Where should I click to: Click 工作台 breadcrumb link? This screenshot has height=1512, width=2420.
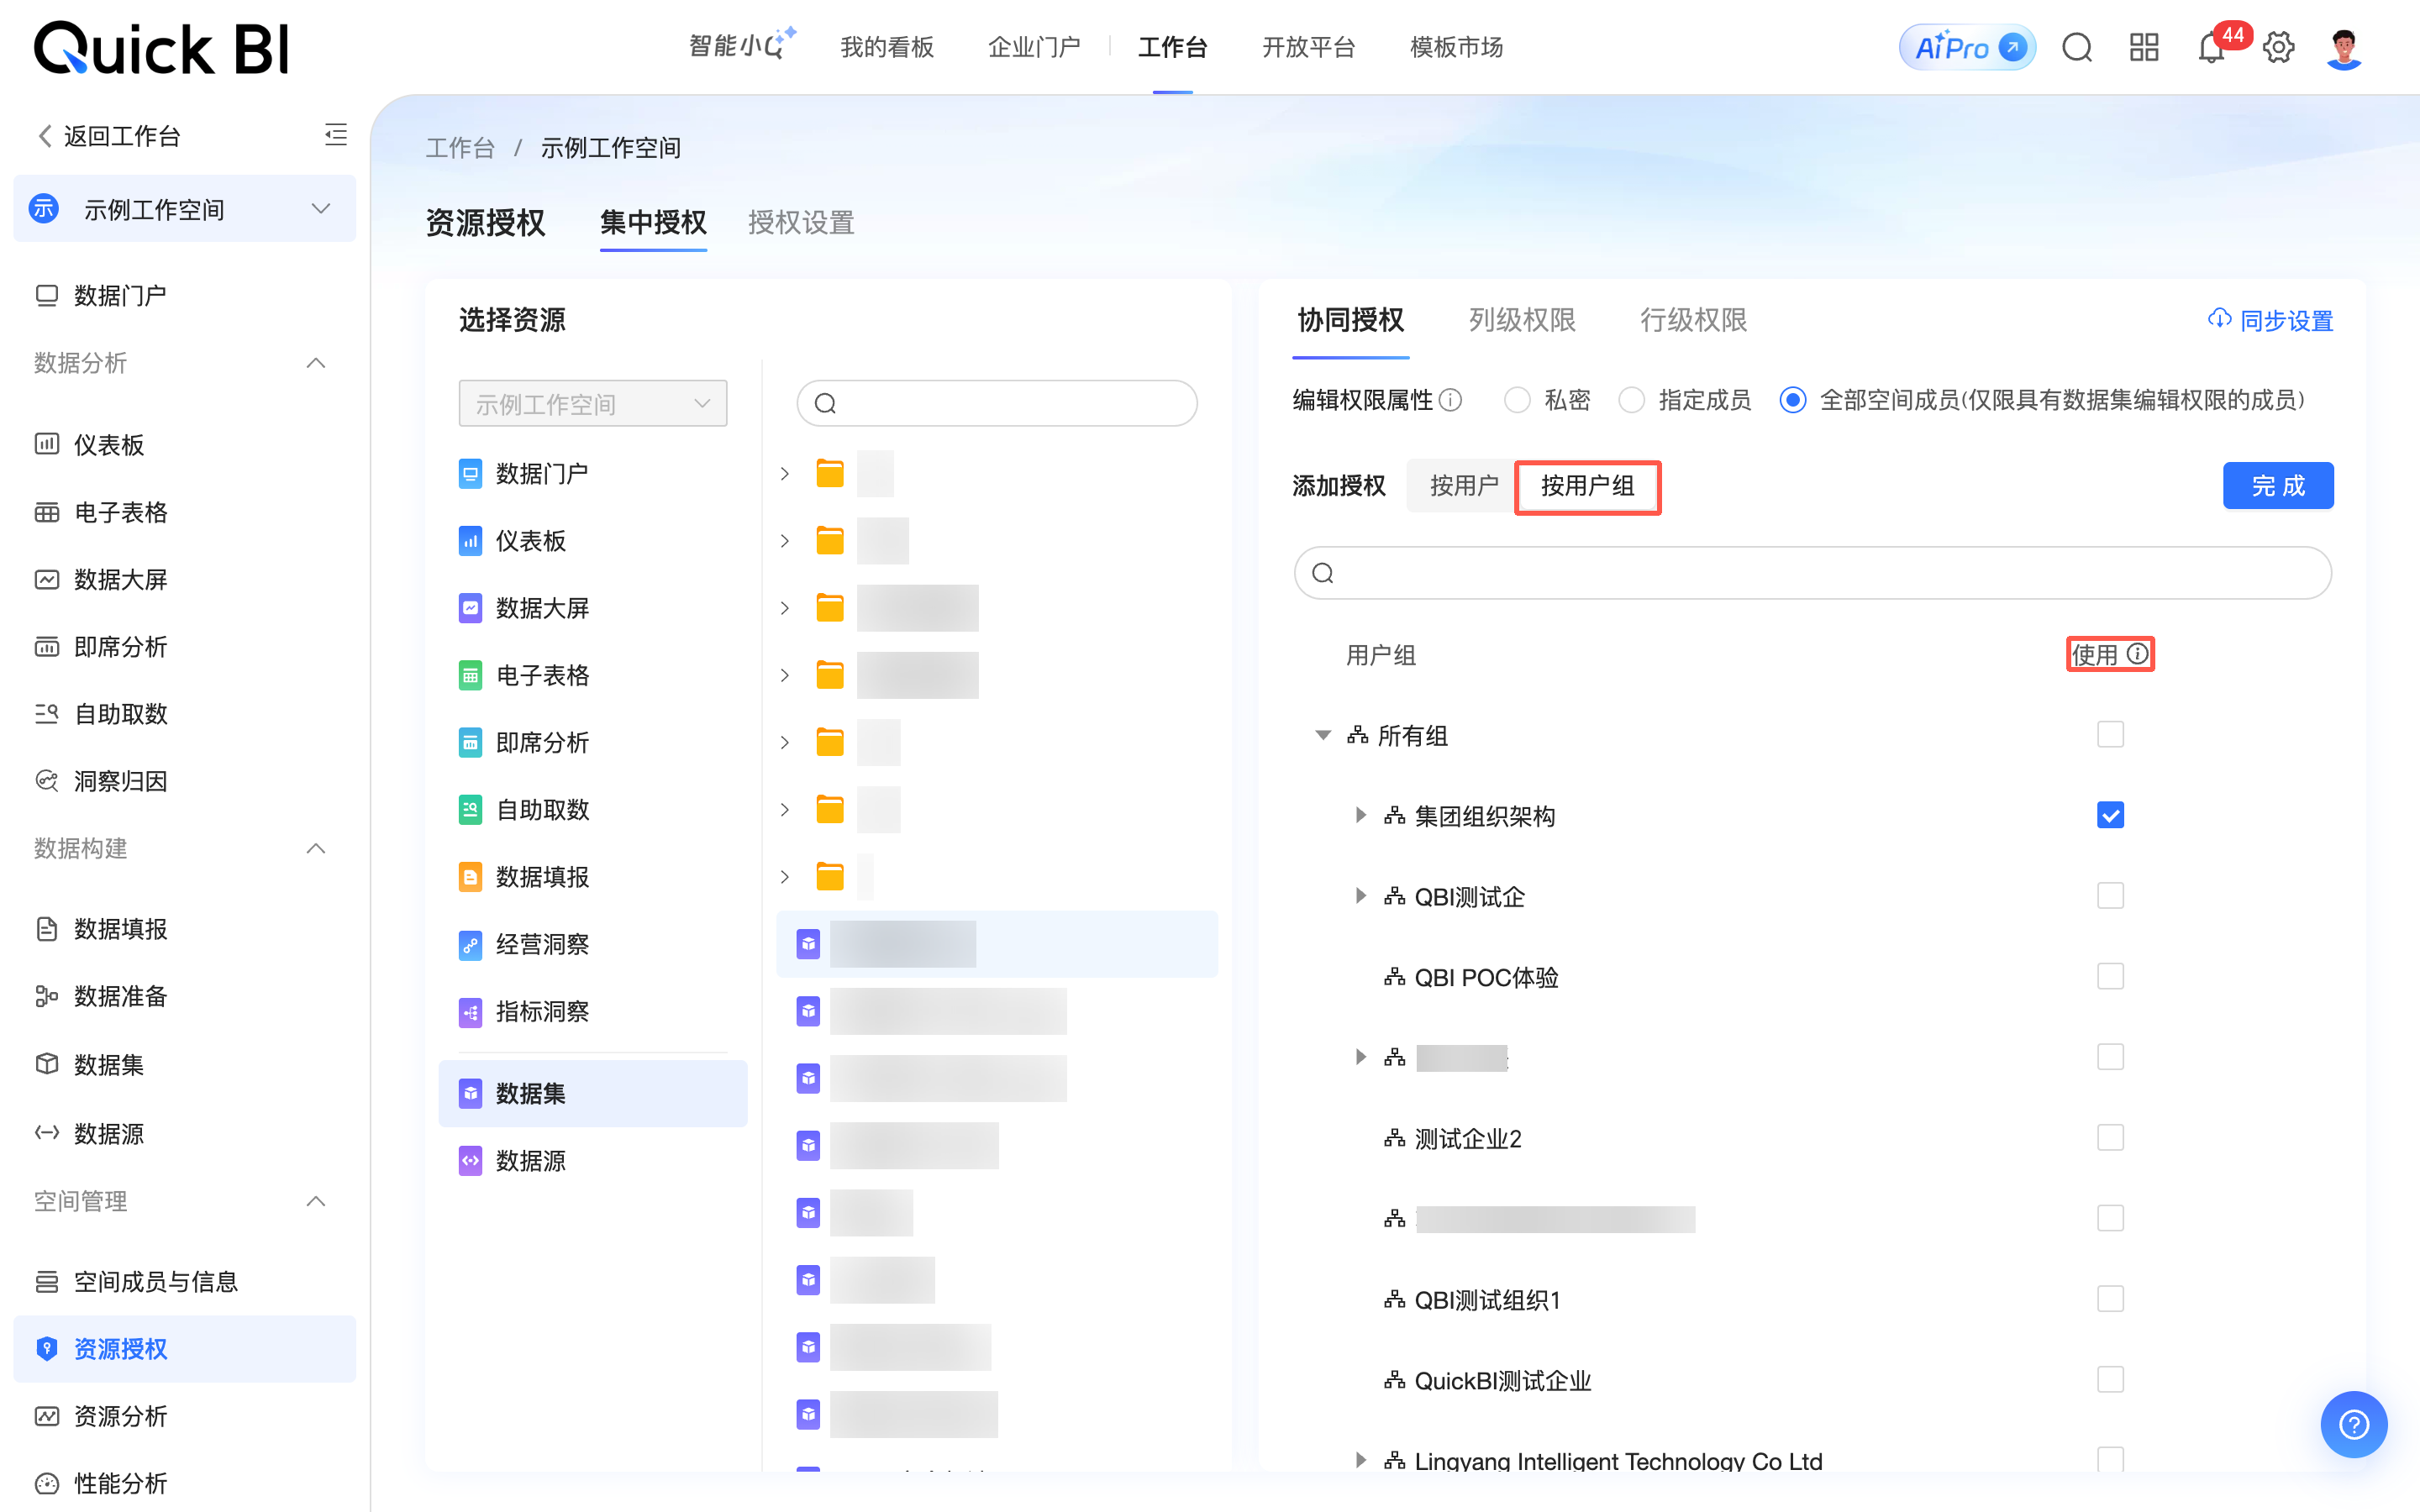click(460, 148)
